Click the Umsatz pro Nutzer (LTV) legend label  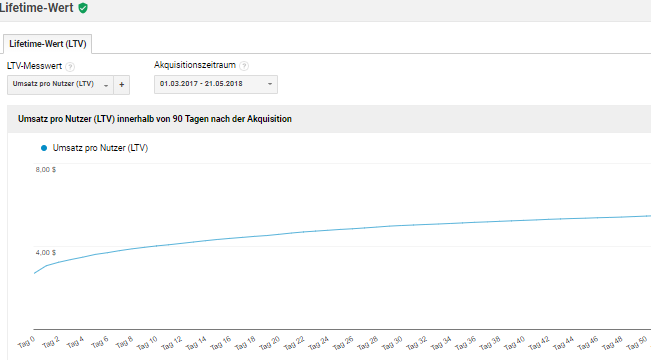coord(100,148)
